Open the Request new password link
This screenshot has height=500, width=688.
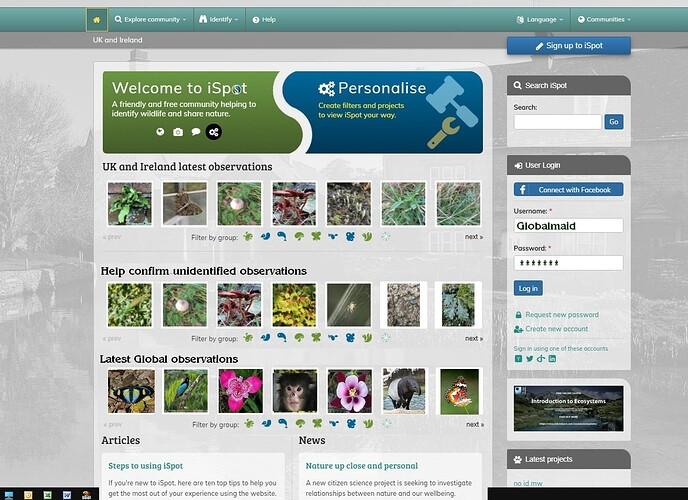point(562,314)
